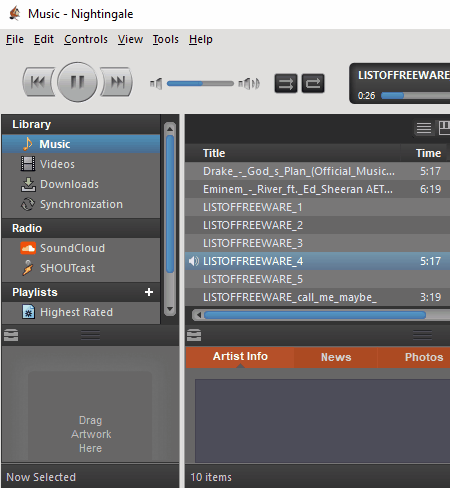Open the File menu

pyautogui.click(x=15, y=39)
